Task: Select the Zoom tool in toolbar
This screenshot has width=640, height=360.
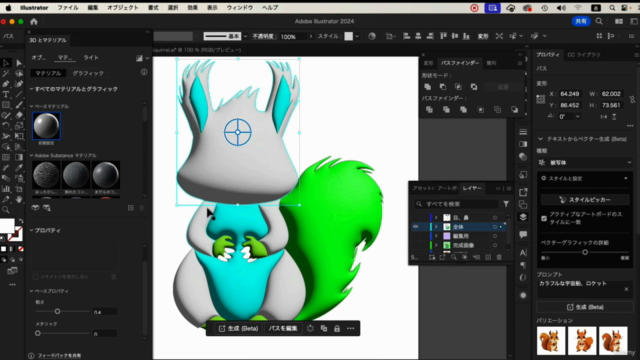Action: (6, 210)
